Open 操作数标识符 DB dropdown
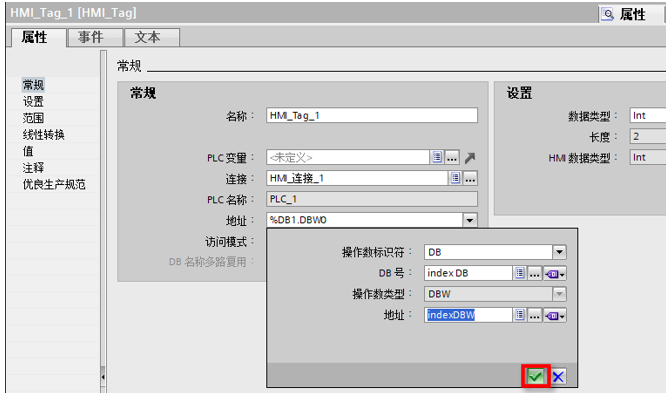This screenshot has width=666, height=393. pyautogui.click(x=559, y=252)
